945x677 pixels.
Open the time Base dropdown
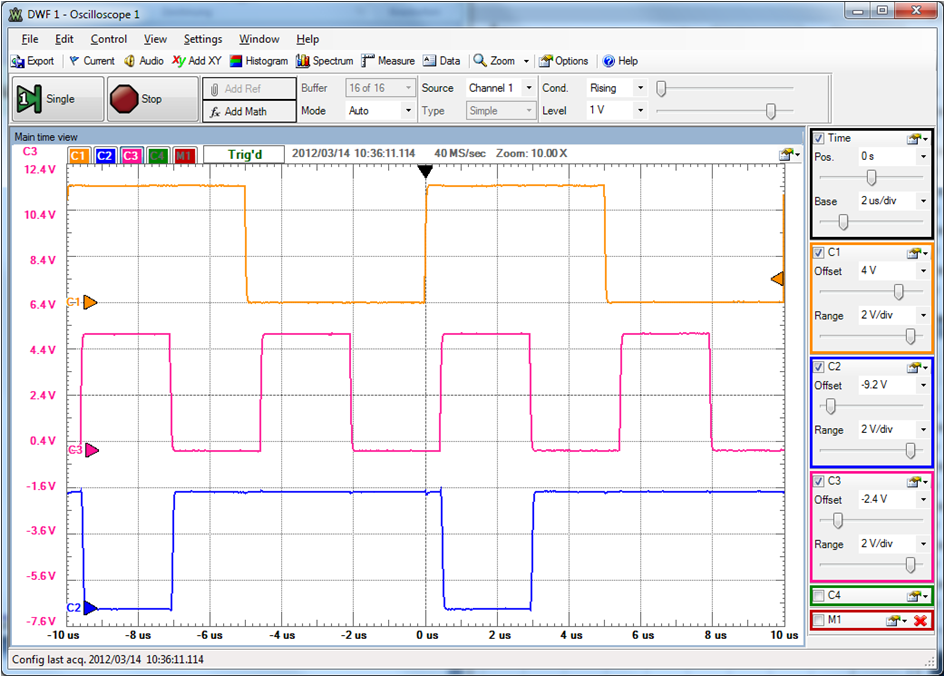click(922, 201)
